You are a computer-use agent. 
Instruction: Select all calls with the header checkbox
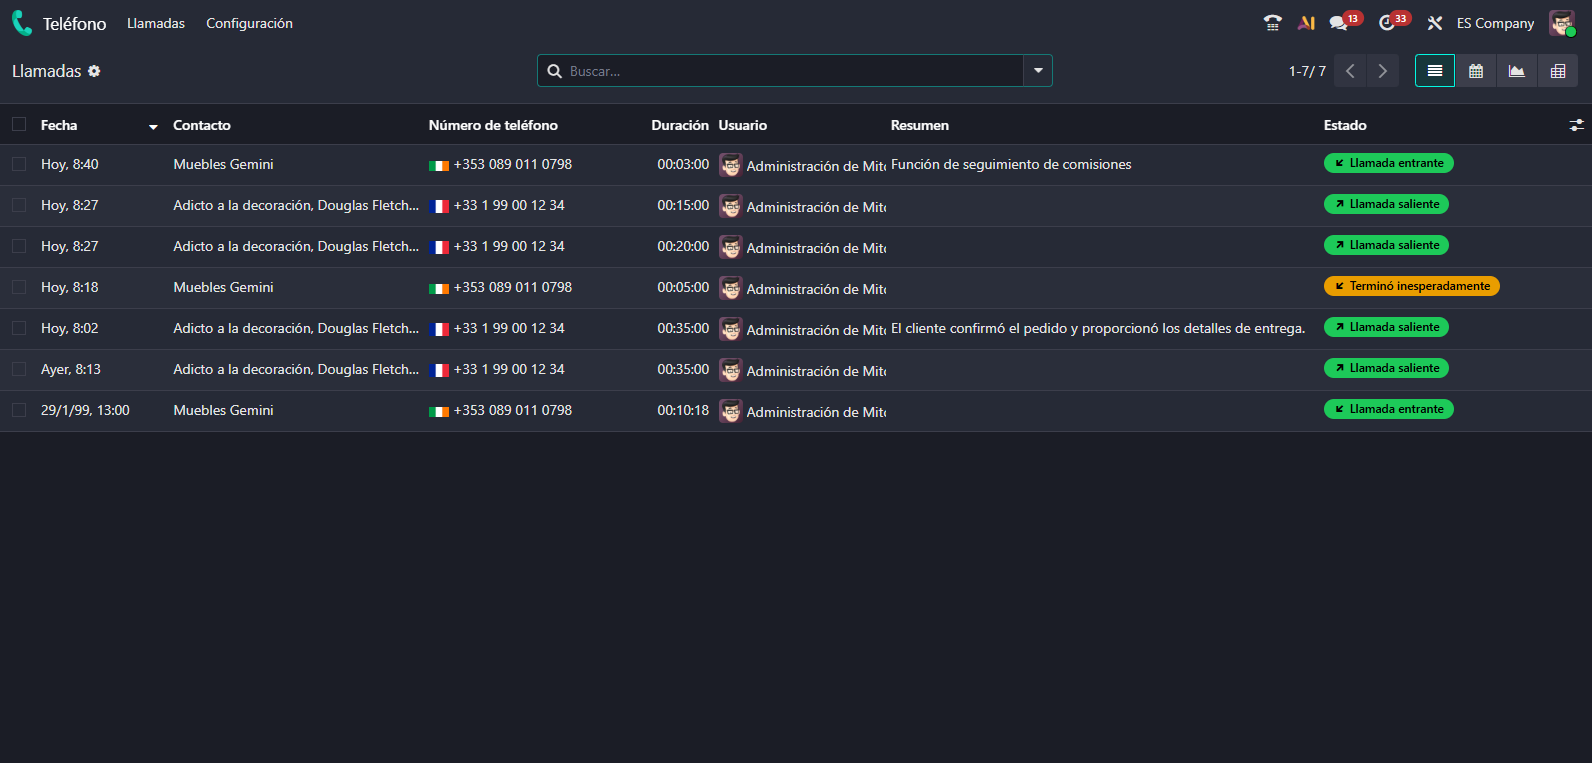[19, 125]
